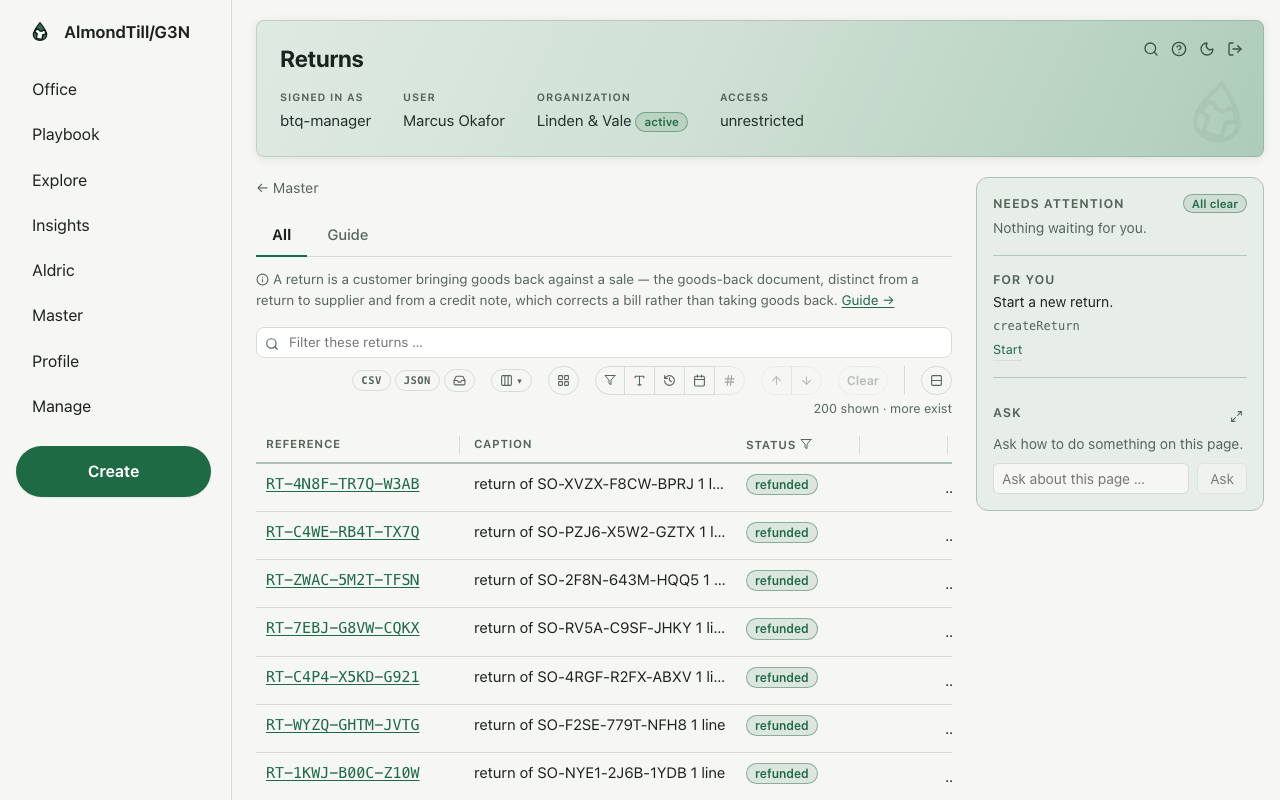This screenshot has height=800, width=1280.
Task: Switch to grid view icon
Action: point(563,381)
